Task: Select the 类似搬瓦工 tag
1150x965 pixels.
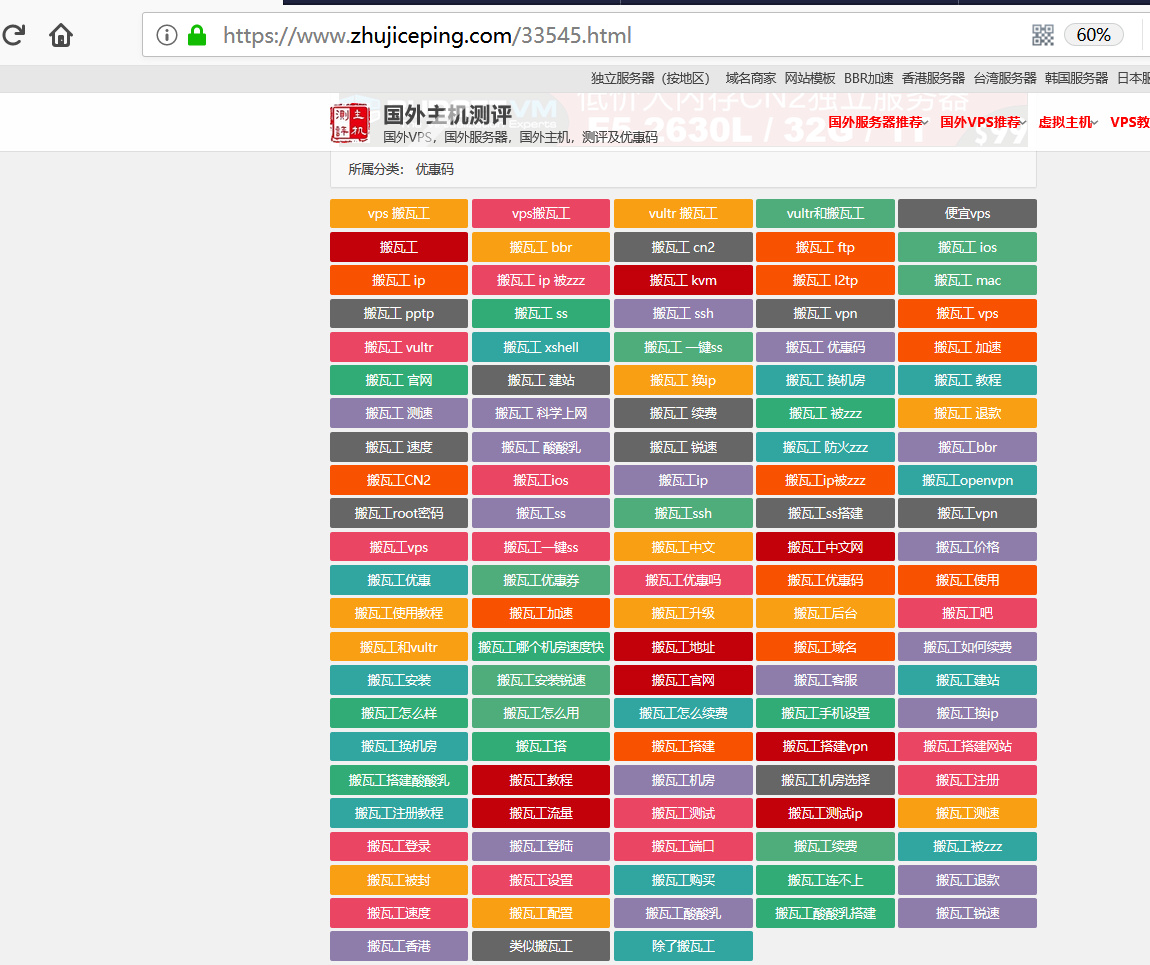Action: tap(540, 945)
